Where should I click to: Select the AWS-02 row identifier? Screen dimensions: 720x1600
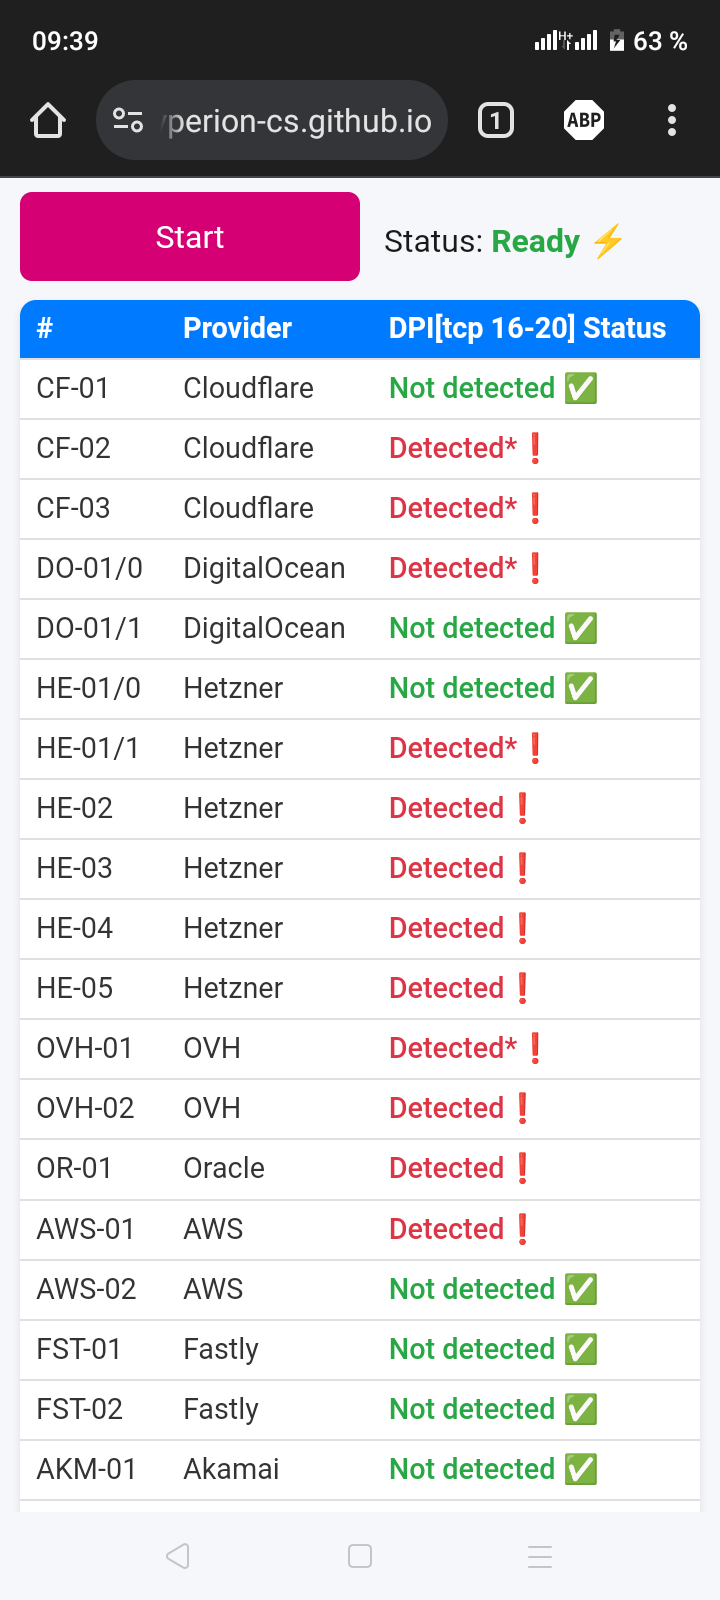click(86, 1289)
